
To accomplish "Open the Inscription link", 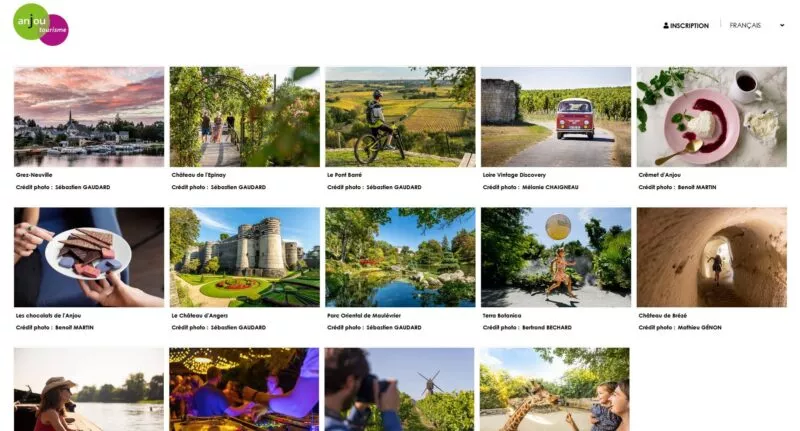I will coord(686,26).
